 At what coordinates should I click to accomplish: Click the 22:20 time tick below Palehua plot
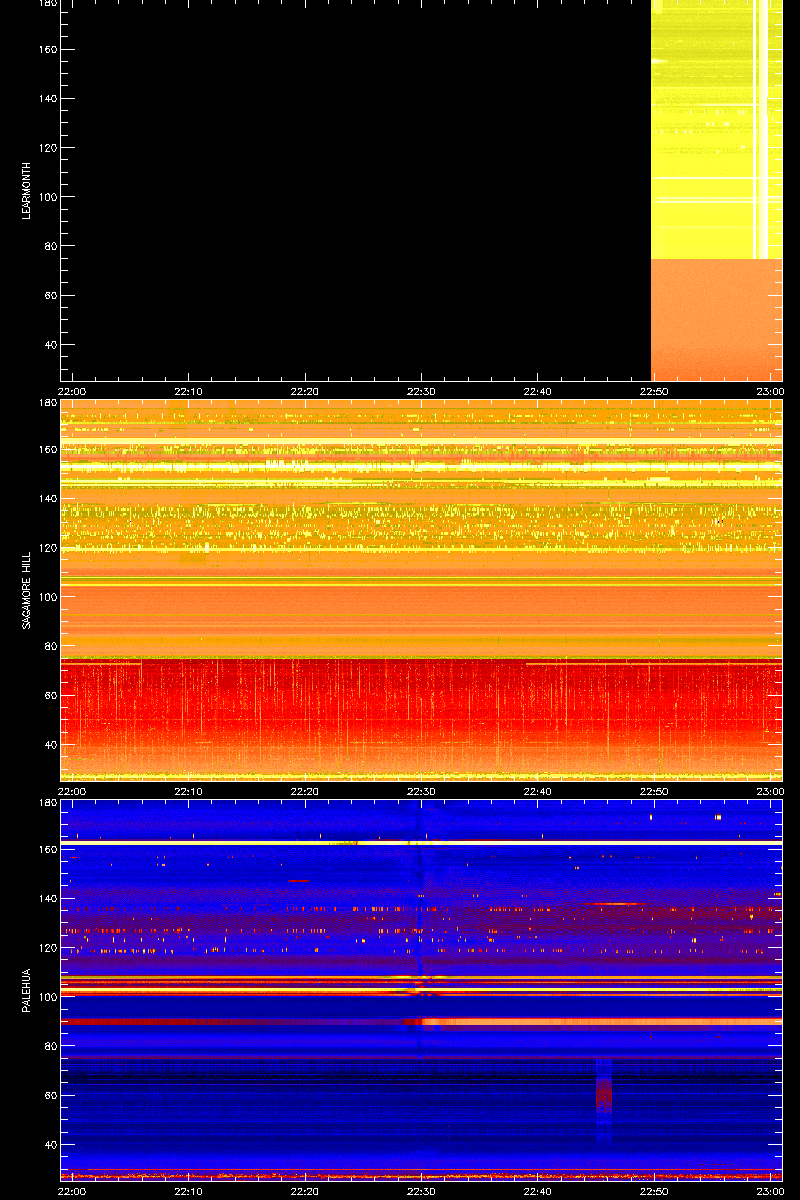click(x=305, y=1191)
